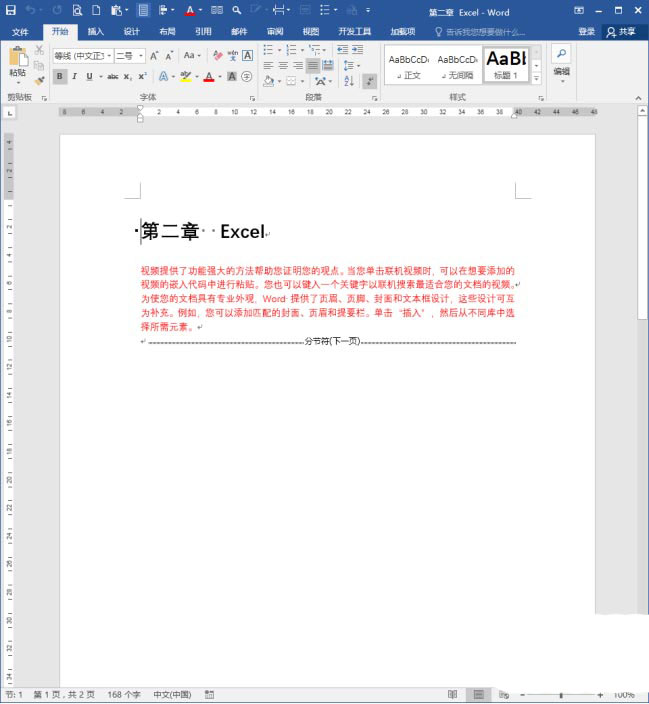Apply the 标题 1 (Heading 1) style
Screen dimensions: 649x704
(506, 65)
